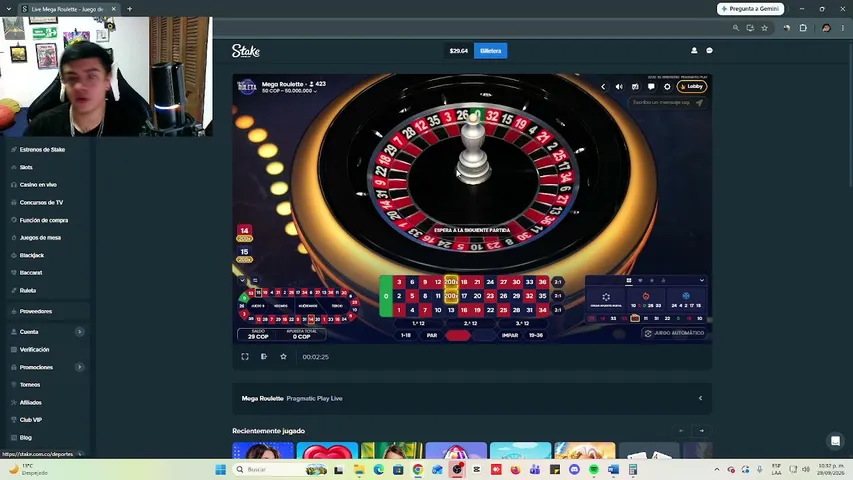
Task: Bet on the top row 2:1 column
Action: [558, 282]
